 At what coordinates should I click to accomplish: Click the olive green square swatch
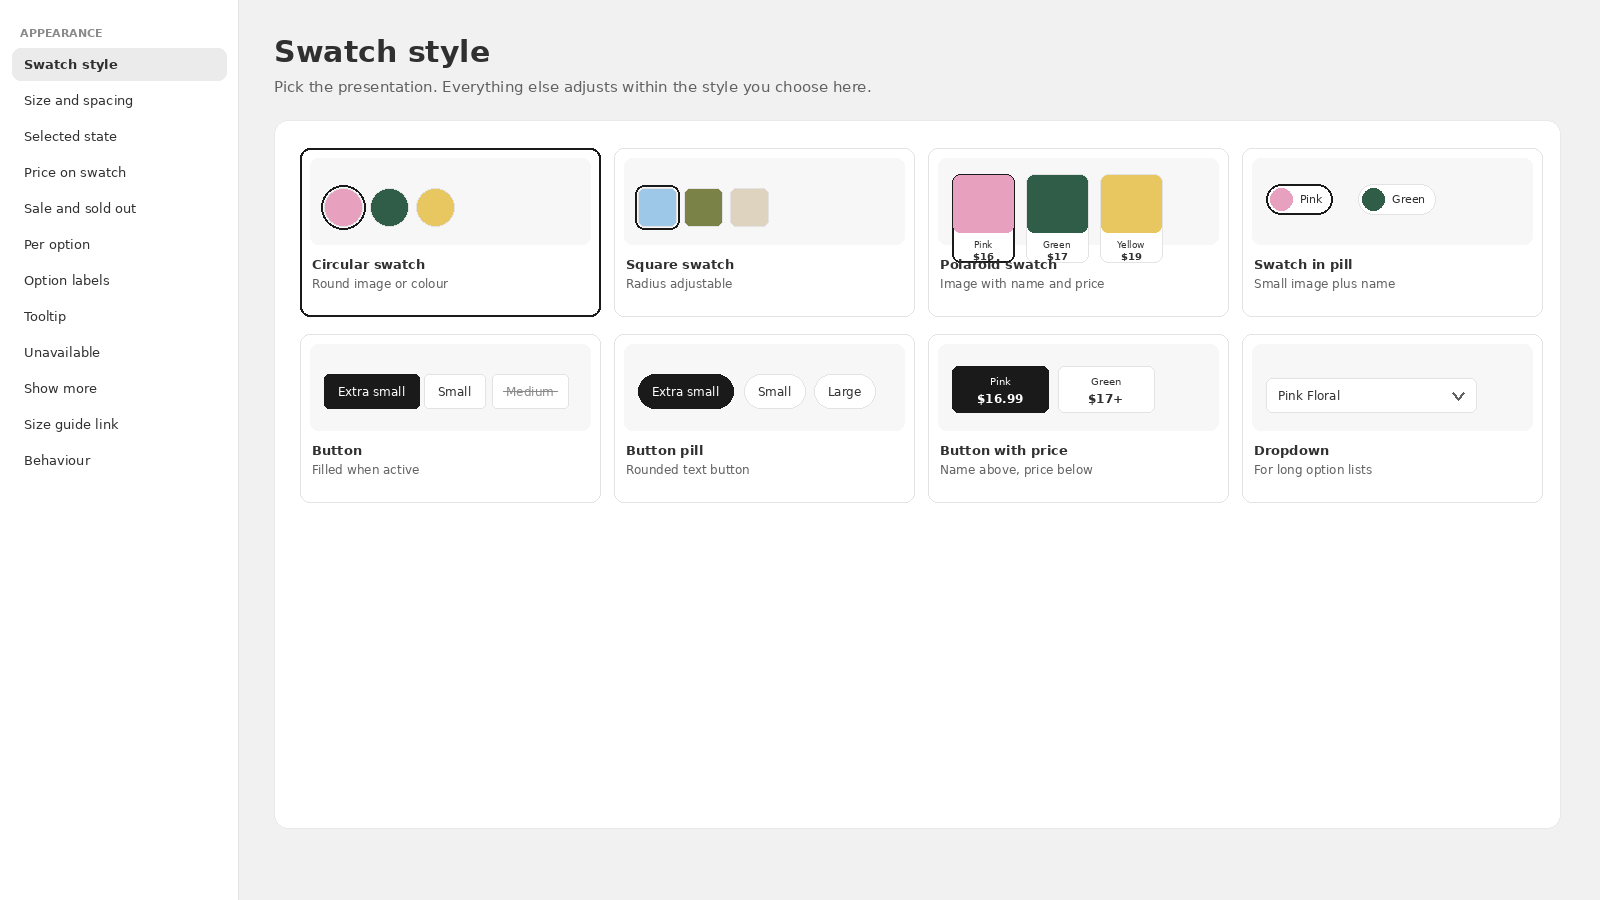703,208
